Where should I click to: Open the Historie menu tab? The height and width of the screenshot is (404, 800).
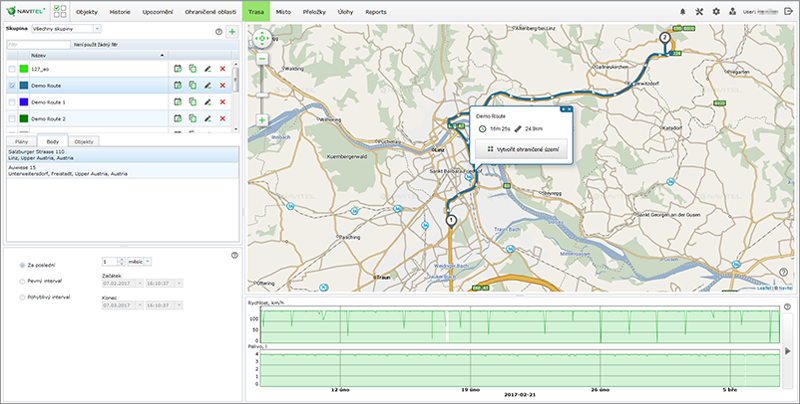(119, 11)
